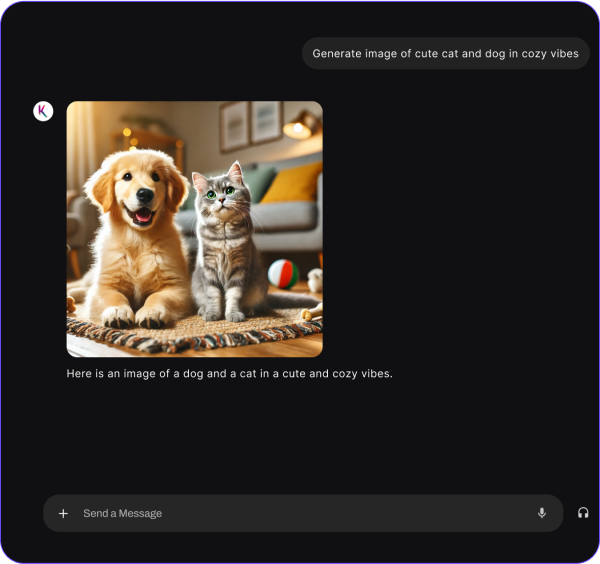
Task: Click the braided rug in the image
Action: click(x=190, y=332)
